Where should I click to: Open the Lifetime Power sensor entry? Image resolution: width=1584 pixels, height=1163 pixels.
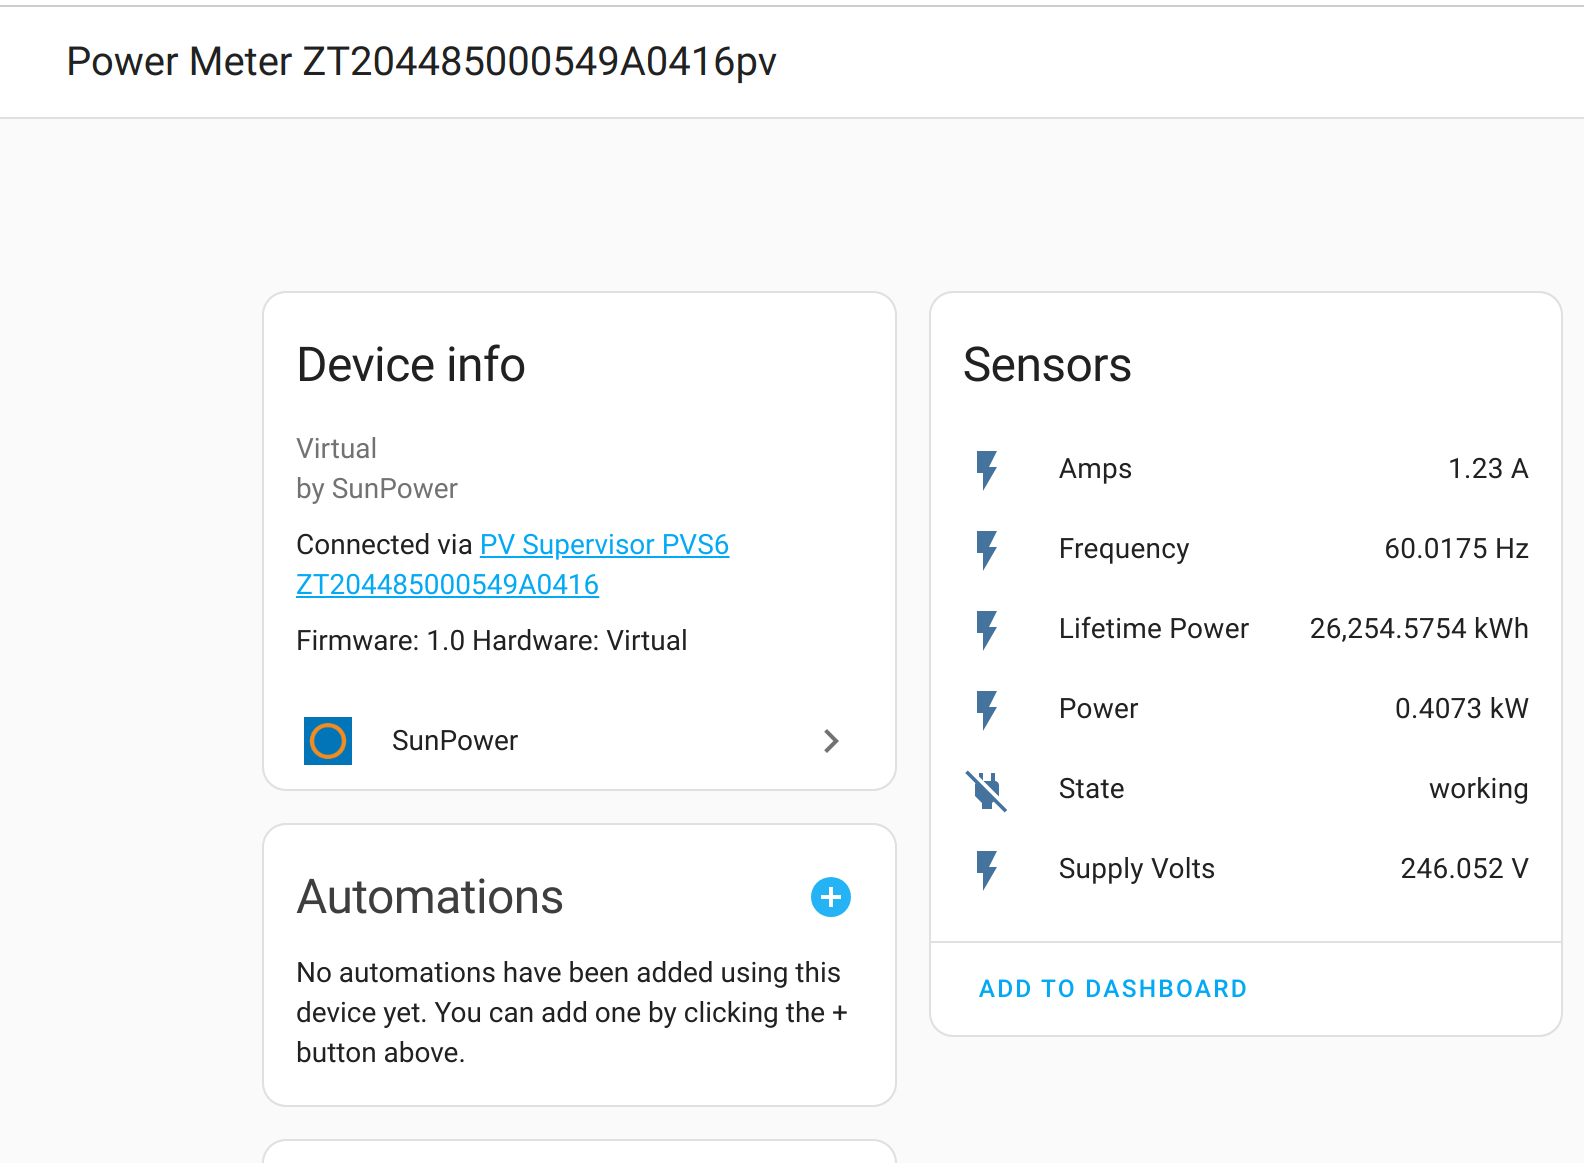coord(1246,629)
